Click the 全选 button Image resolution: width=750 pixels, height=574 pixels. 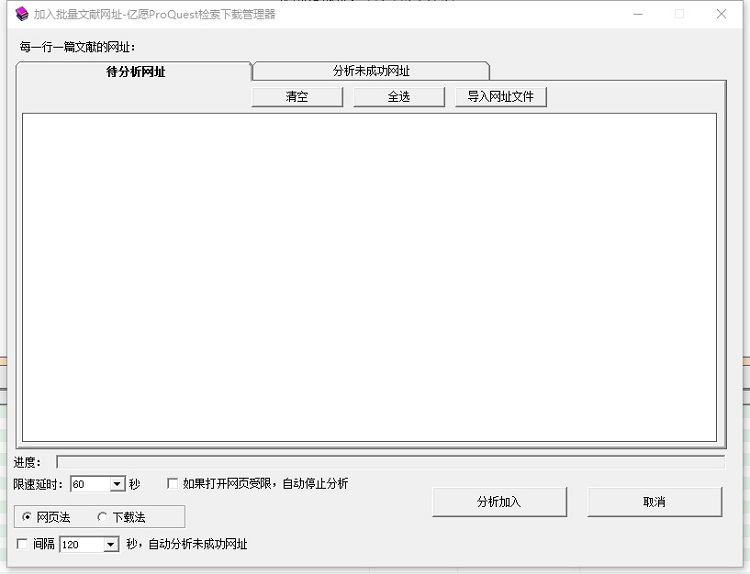(399, 97)
